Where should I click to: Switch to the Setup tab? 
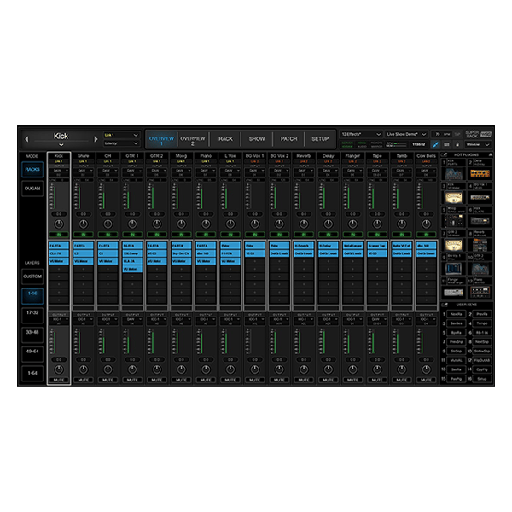tap(320, 139)
